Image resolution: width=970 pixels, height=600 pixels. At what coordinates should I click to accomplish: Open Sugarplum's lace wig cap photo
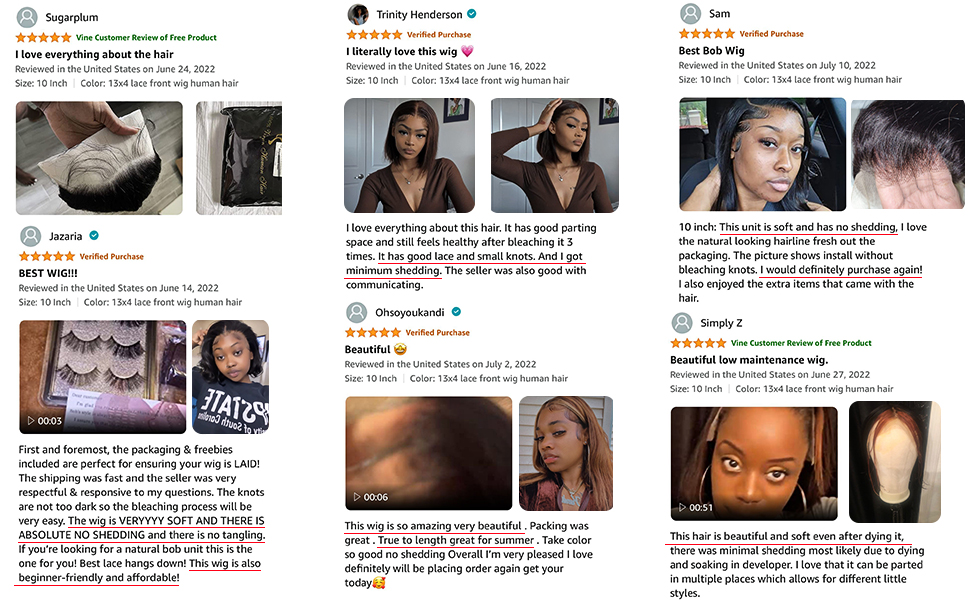tap(99, 158)
